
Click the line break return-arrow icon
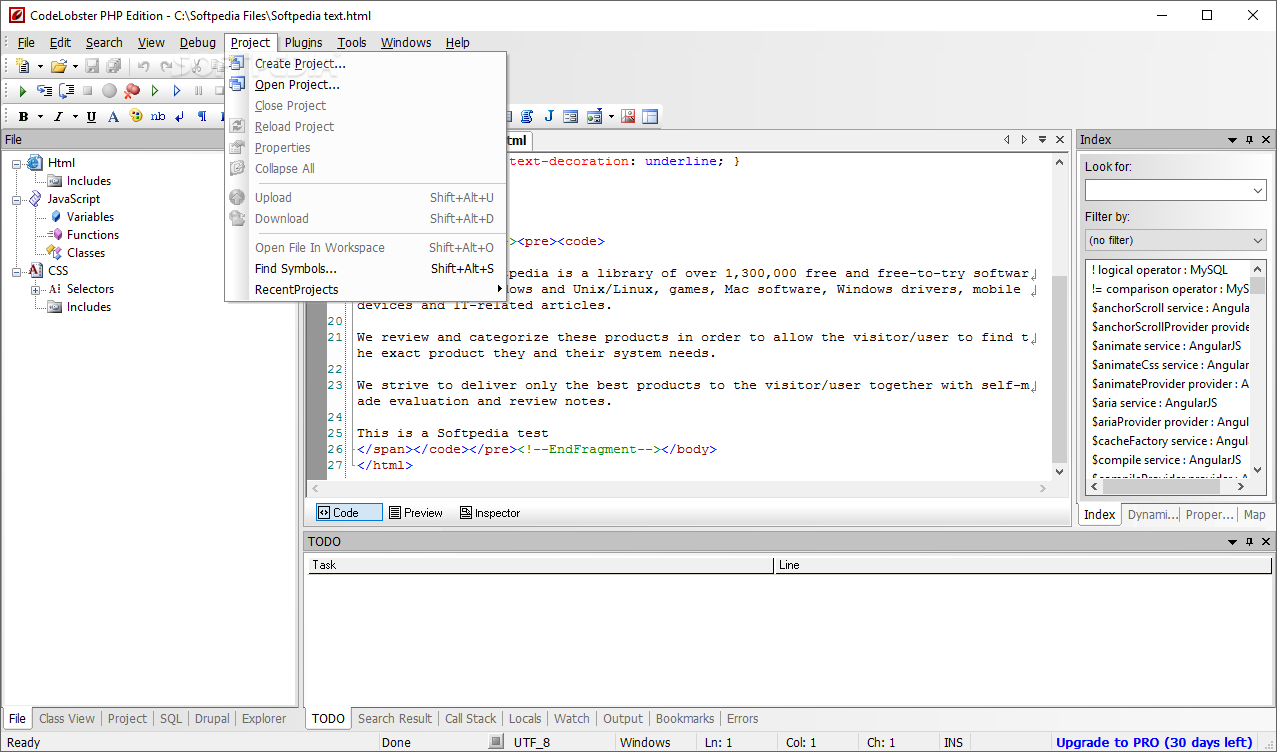tap(180, 117)
